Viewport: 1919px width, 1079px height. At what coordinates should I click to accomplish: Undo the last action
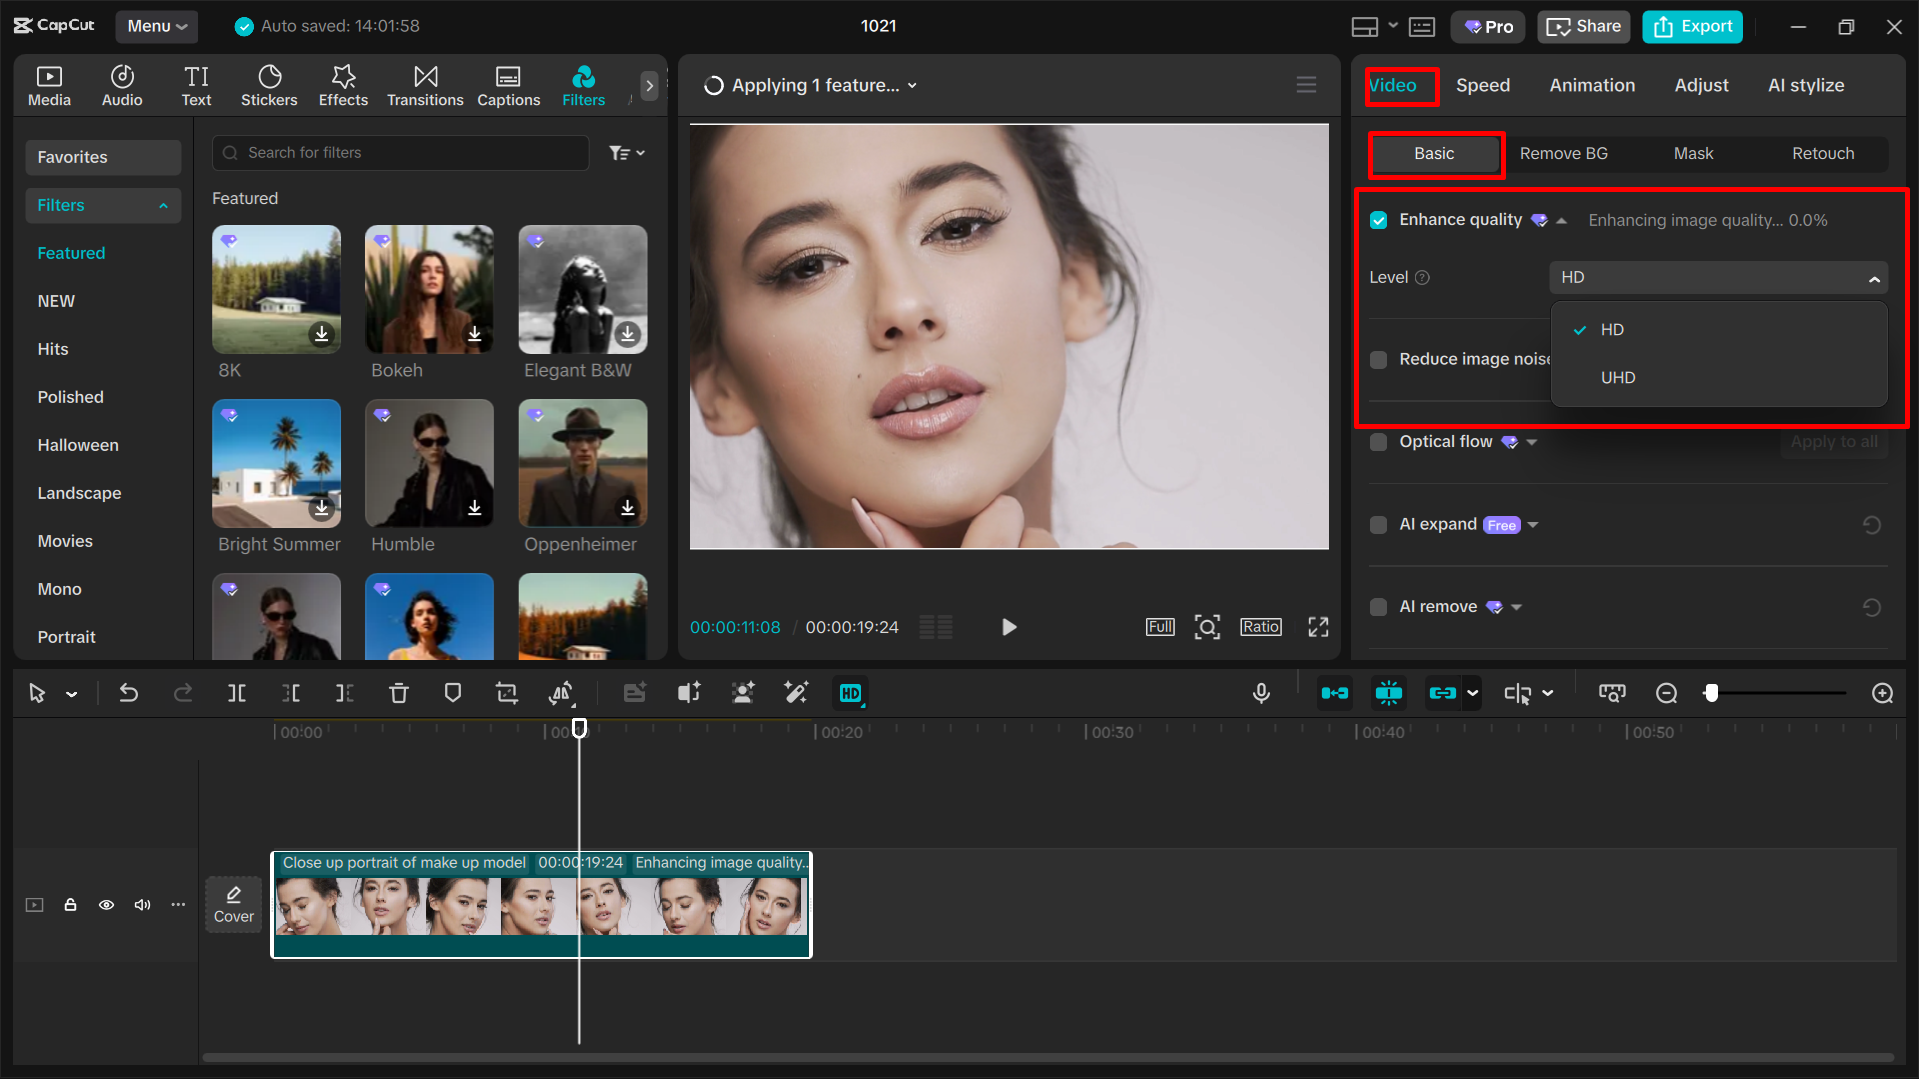[x=128, y=692]
